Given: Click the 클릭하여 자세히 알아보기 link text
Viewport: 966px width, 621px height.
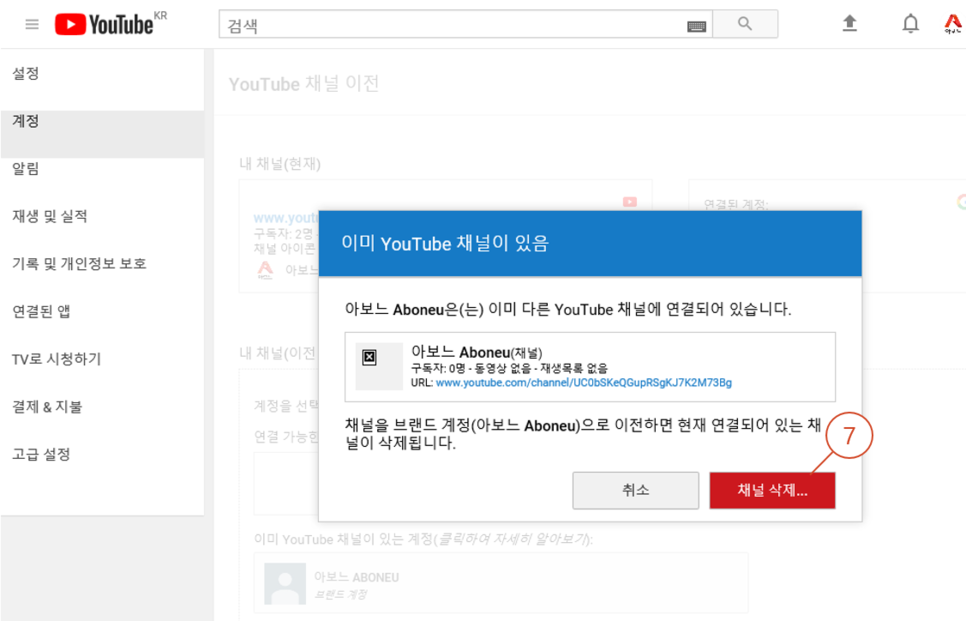Looking at the screenshot, I should point(513,540).
